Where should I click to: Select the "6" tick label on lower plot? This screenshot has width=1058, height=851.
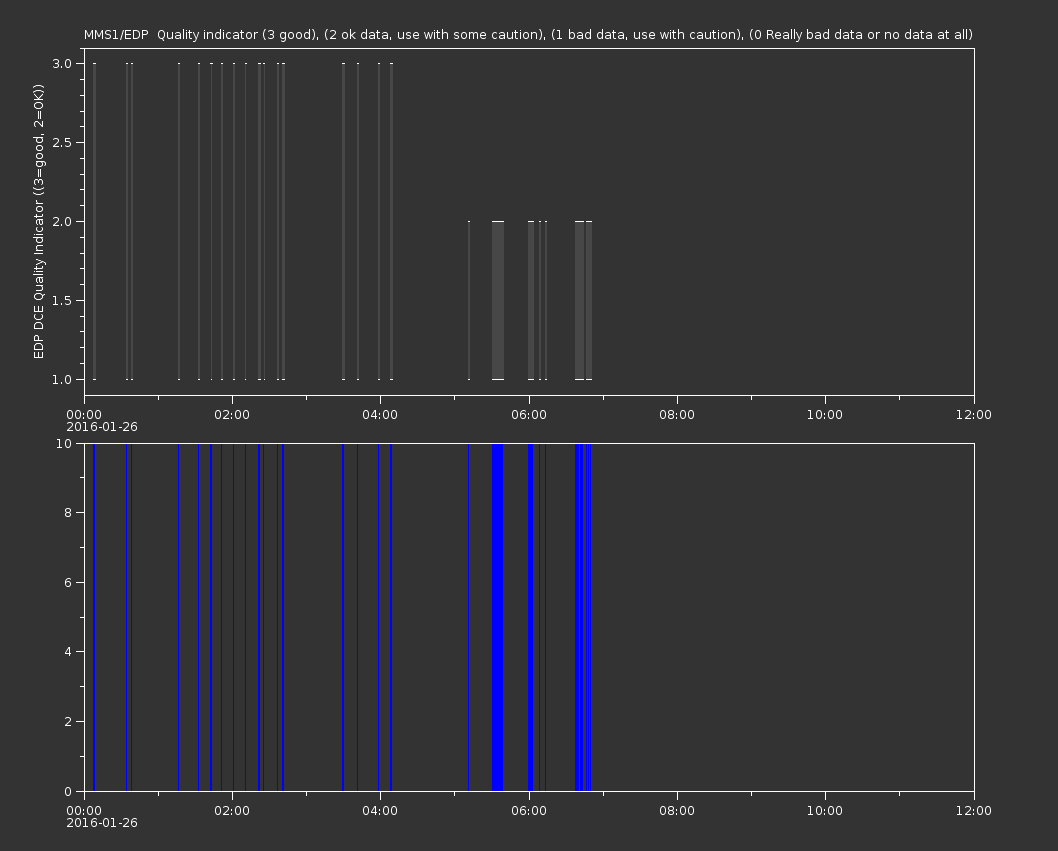click(x=68, y=582)
